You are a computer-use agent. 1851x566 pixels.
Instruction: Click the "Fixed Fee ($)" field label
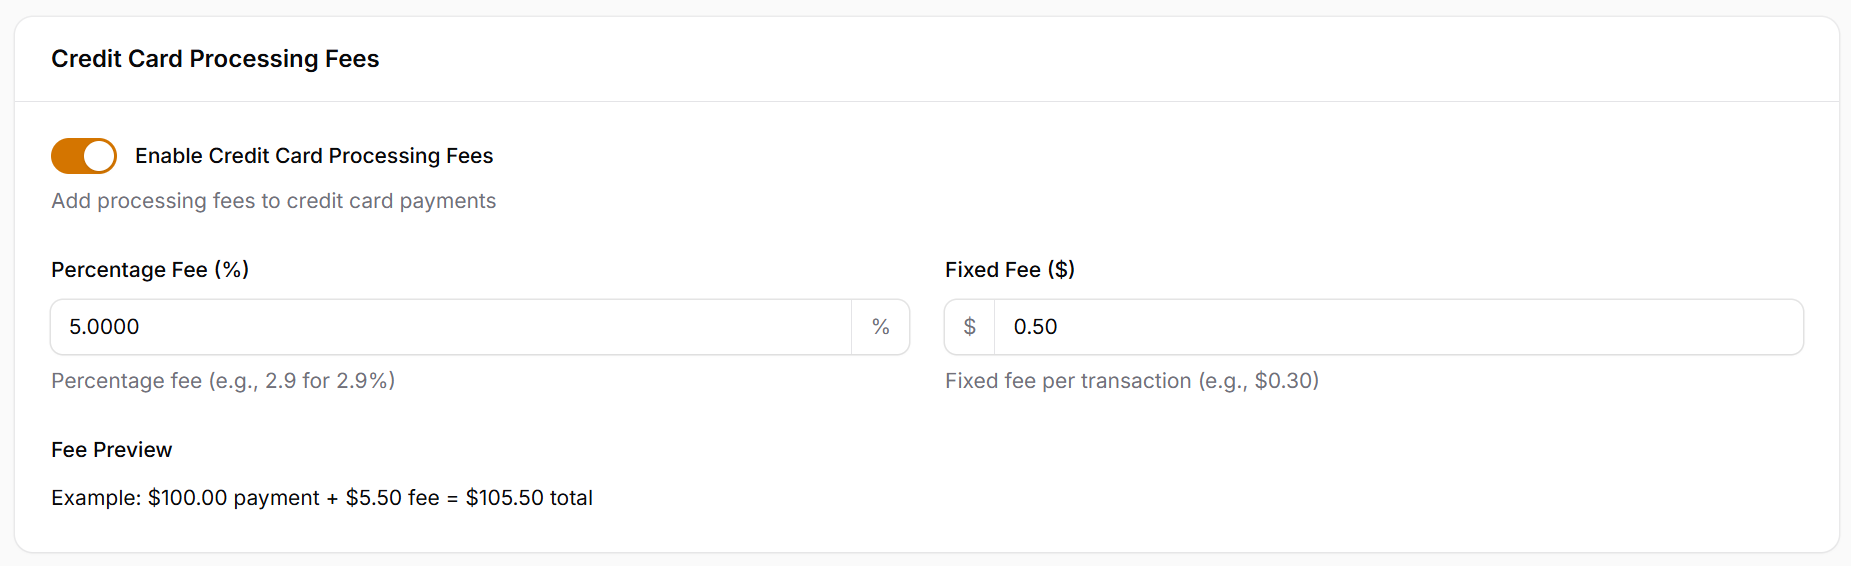pos(1009,270)
